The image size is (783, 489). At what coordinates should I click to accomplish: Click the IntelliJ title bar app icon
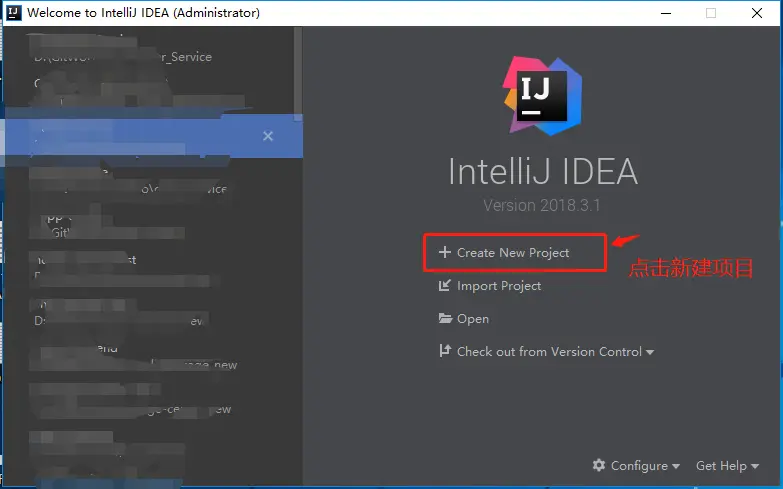13,12
